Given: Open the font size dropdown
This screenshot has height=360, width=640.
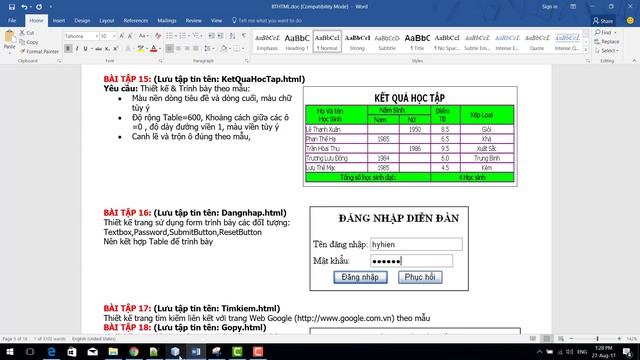Looking at the screenshot, I should click(x=114, y=36).
